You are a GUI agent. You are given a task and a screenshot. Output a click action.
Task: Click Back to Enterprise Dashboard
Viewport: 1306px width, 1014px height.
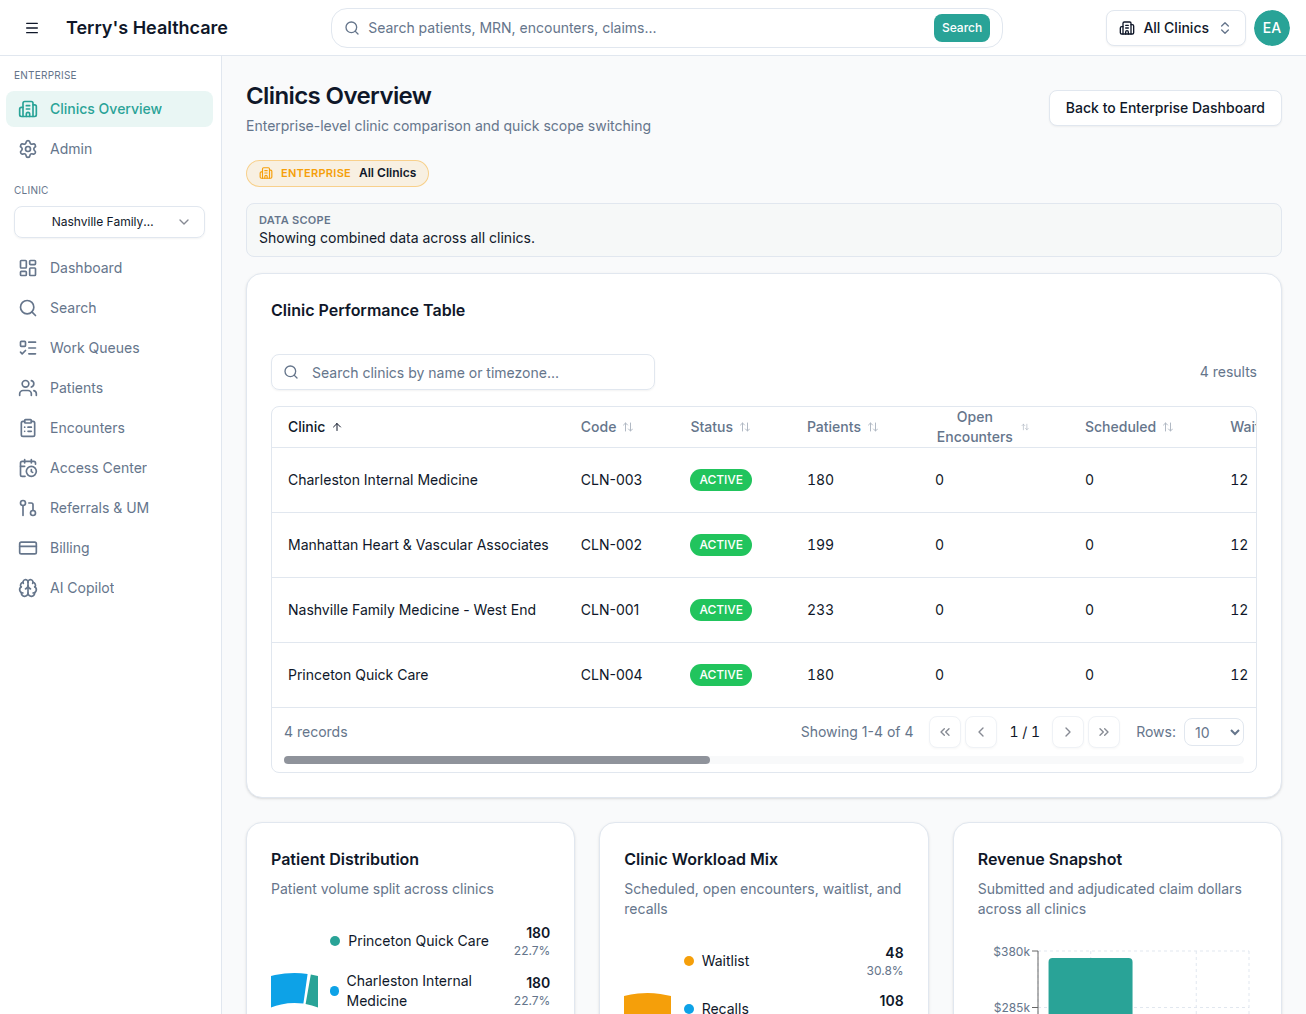1165,108
